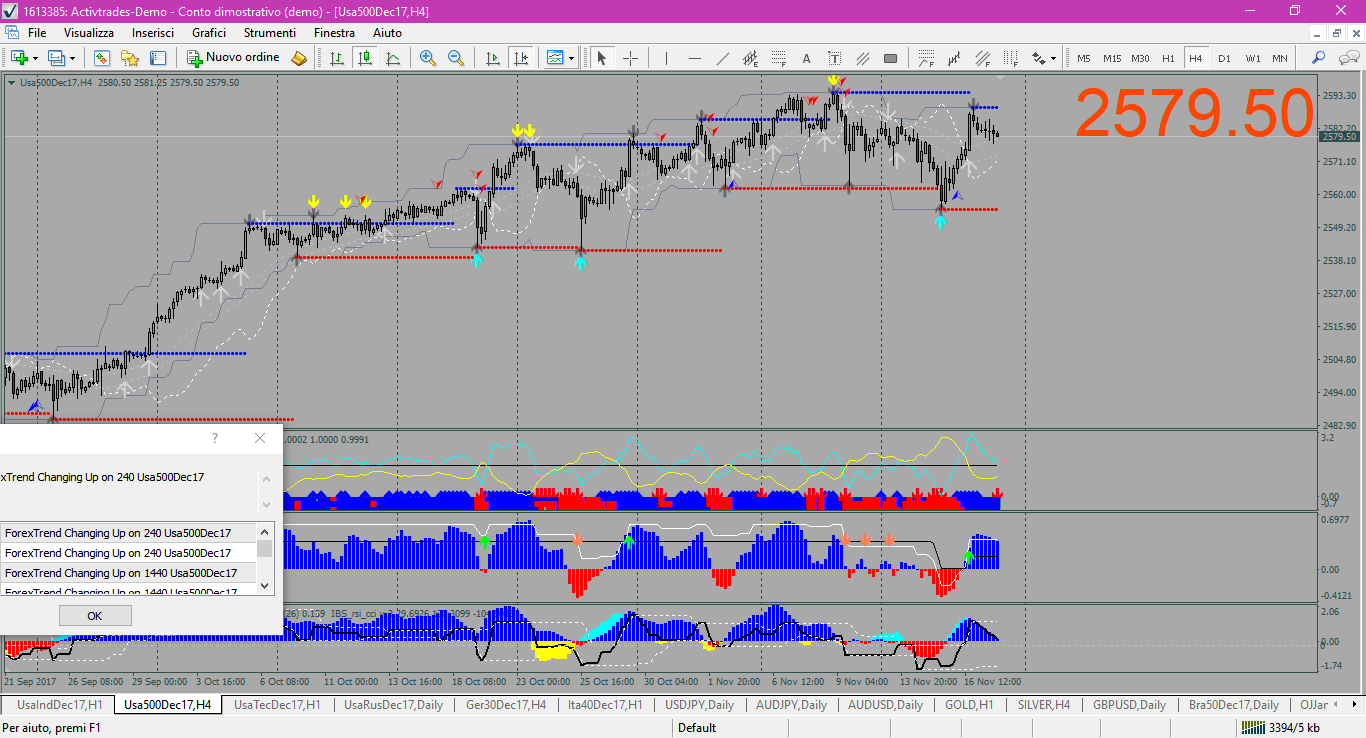Switch to GOLD,H1 chart tab
Screen dimensions: 1366x738
pos(969,705)
